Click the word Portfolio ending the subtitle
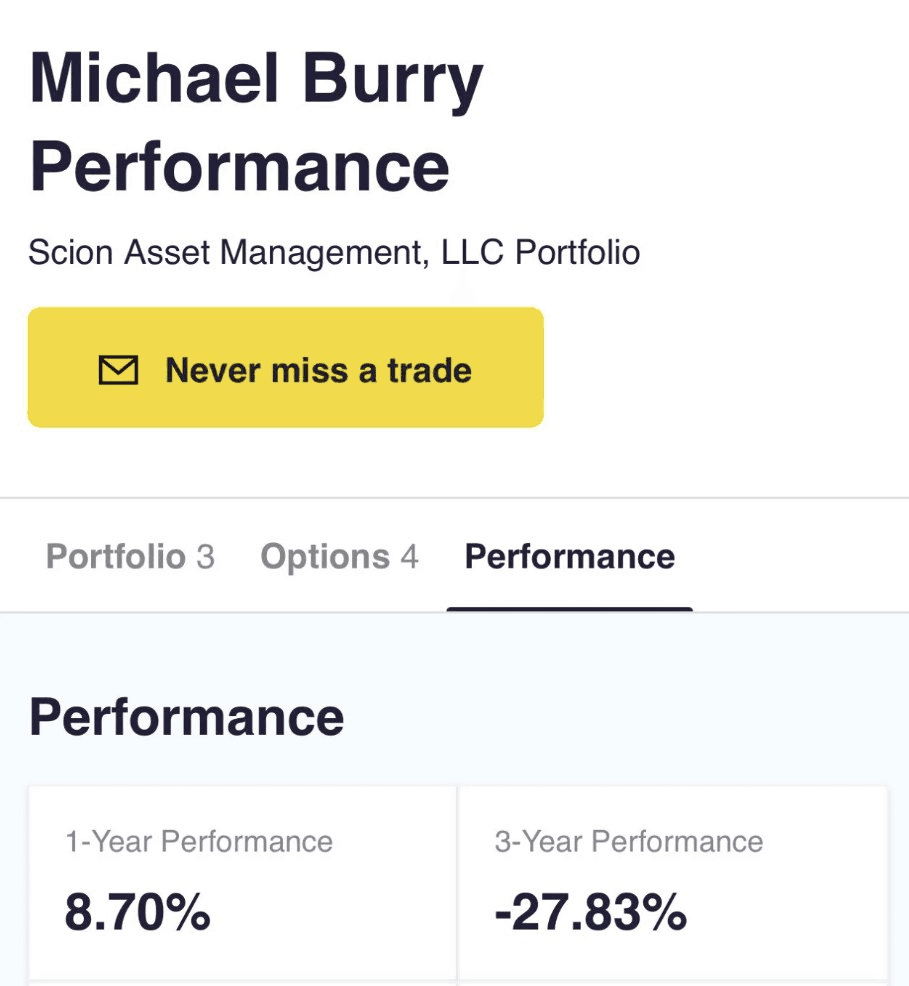This screenshot has height=986, width=909. click(x=577, y=252)
